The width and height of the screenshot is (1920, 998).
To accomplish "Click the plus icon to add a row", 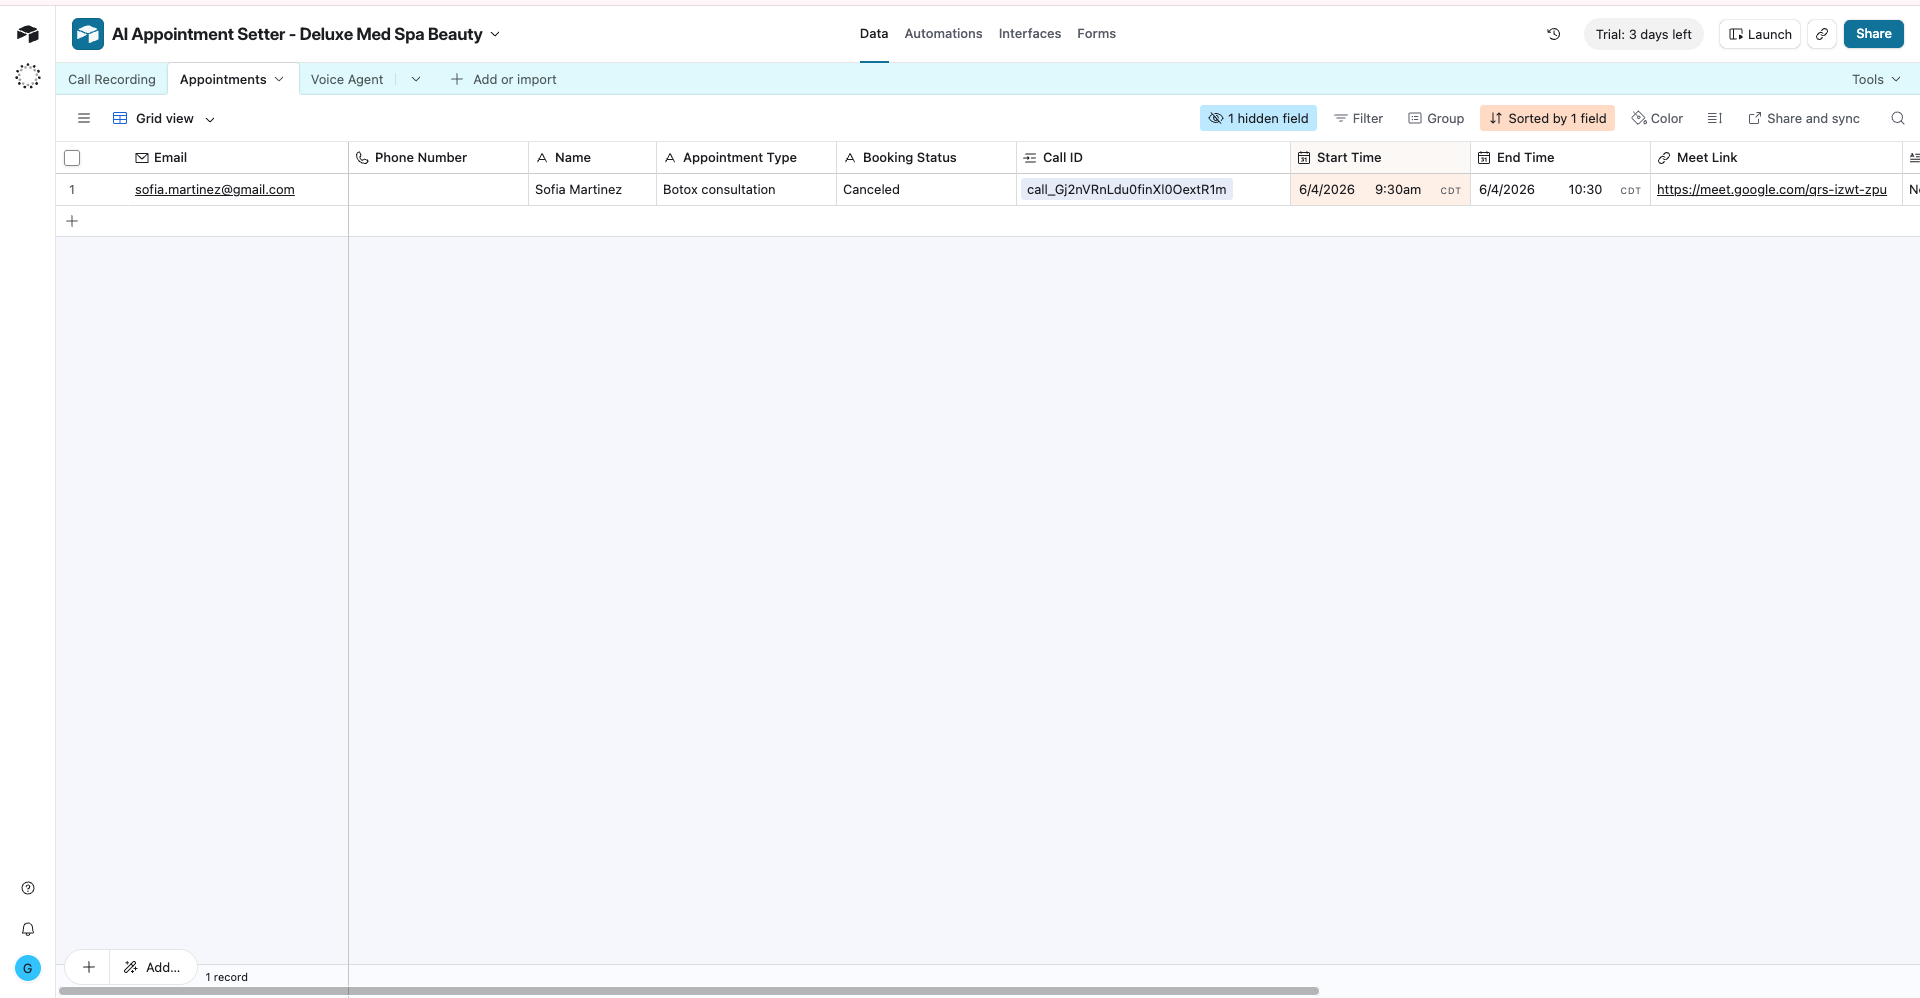I will [72, 221].
